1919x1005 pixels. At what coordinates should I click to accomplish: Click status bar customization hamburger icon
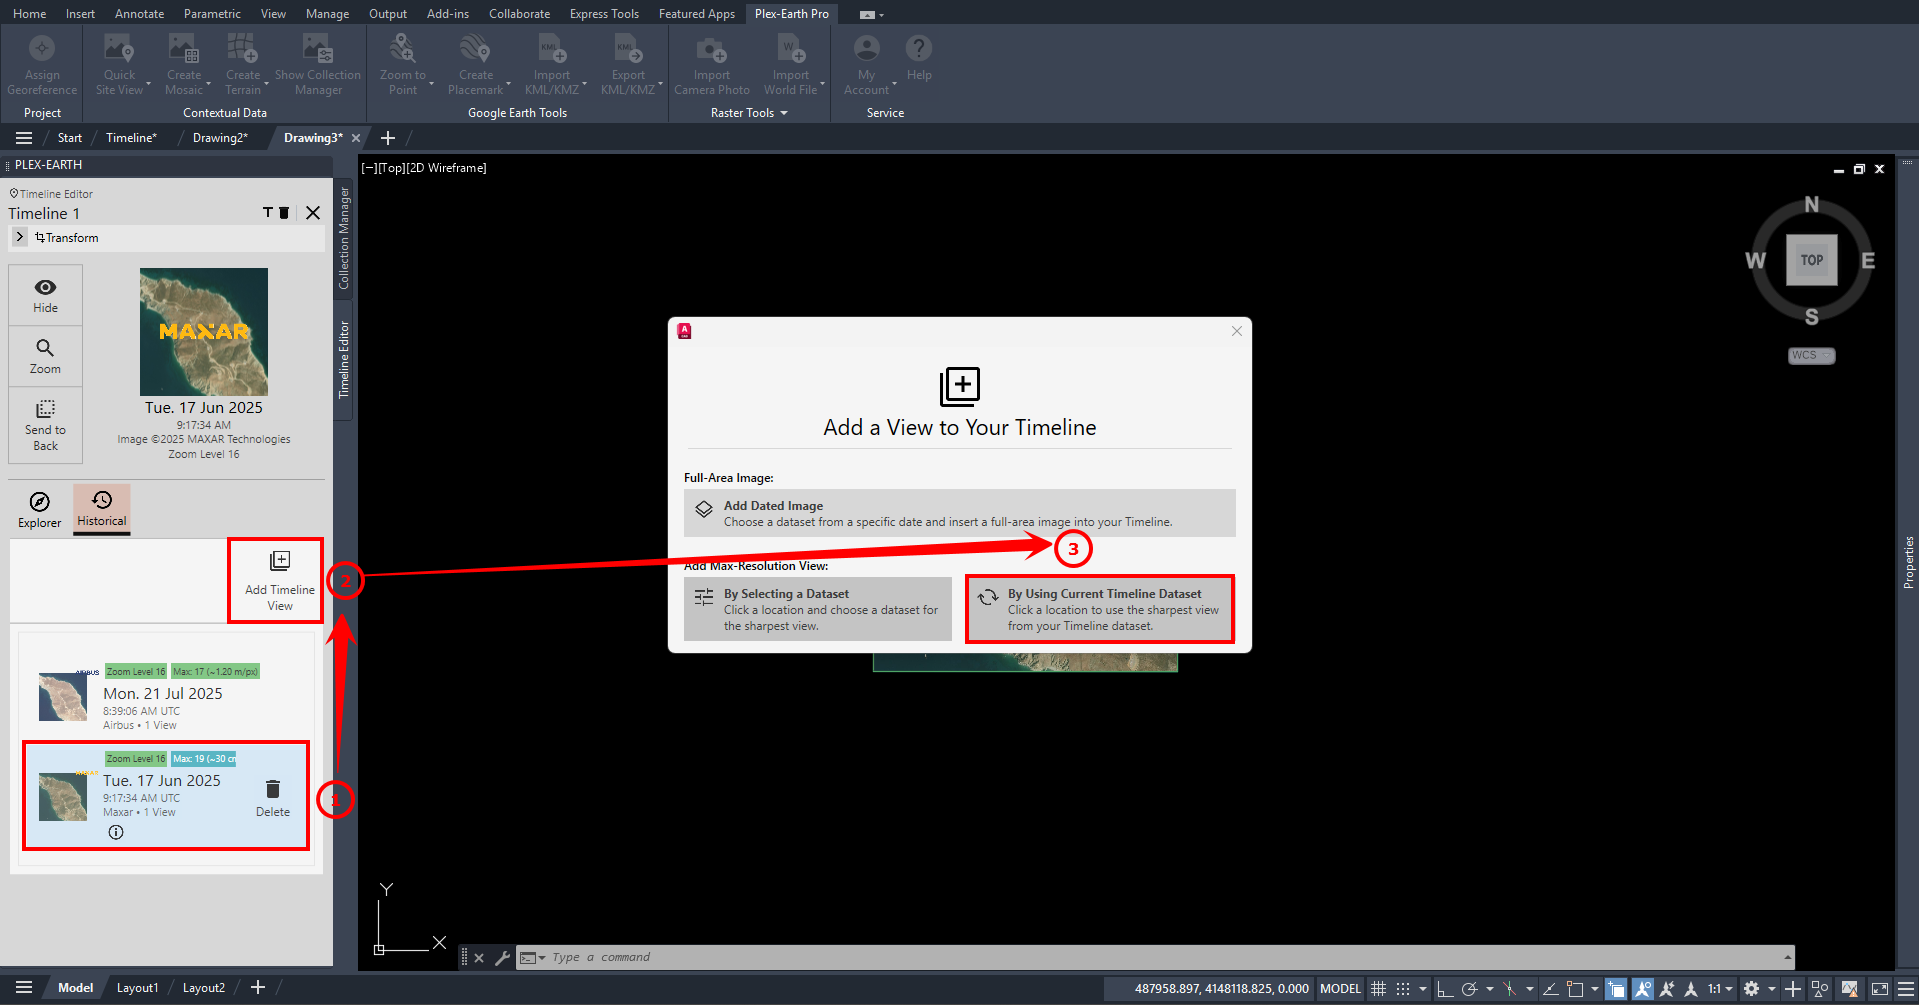[1906, 988]
